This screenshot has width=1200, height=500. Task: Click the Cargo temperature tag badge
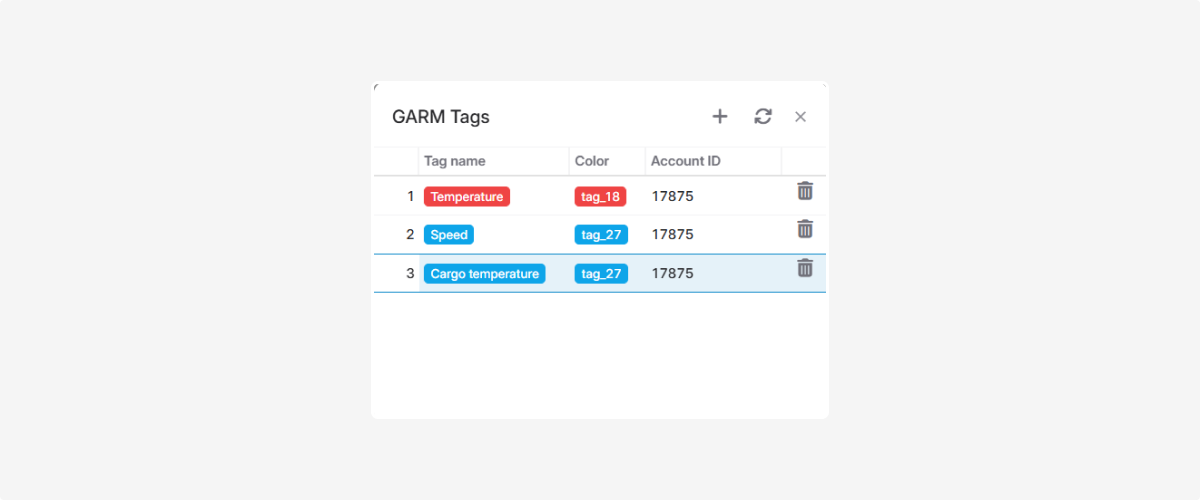(485, 274)
